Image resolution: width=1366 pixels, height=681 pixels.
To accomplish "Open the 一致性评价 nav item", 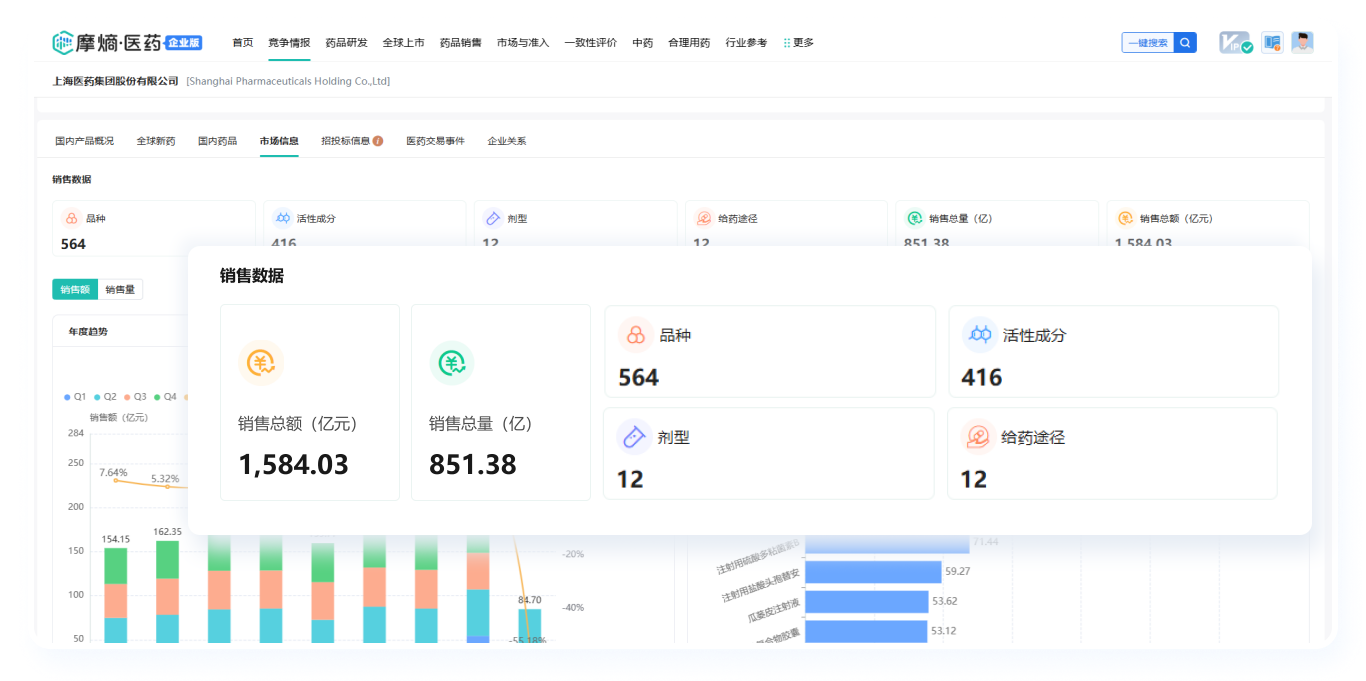I will point(591,43).
